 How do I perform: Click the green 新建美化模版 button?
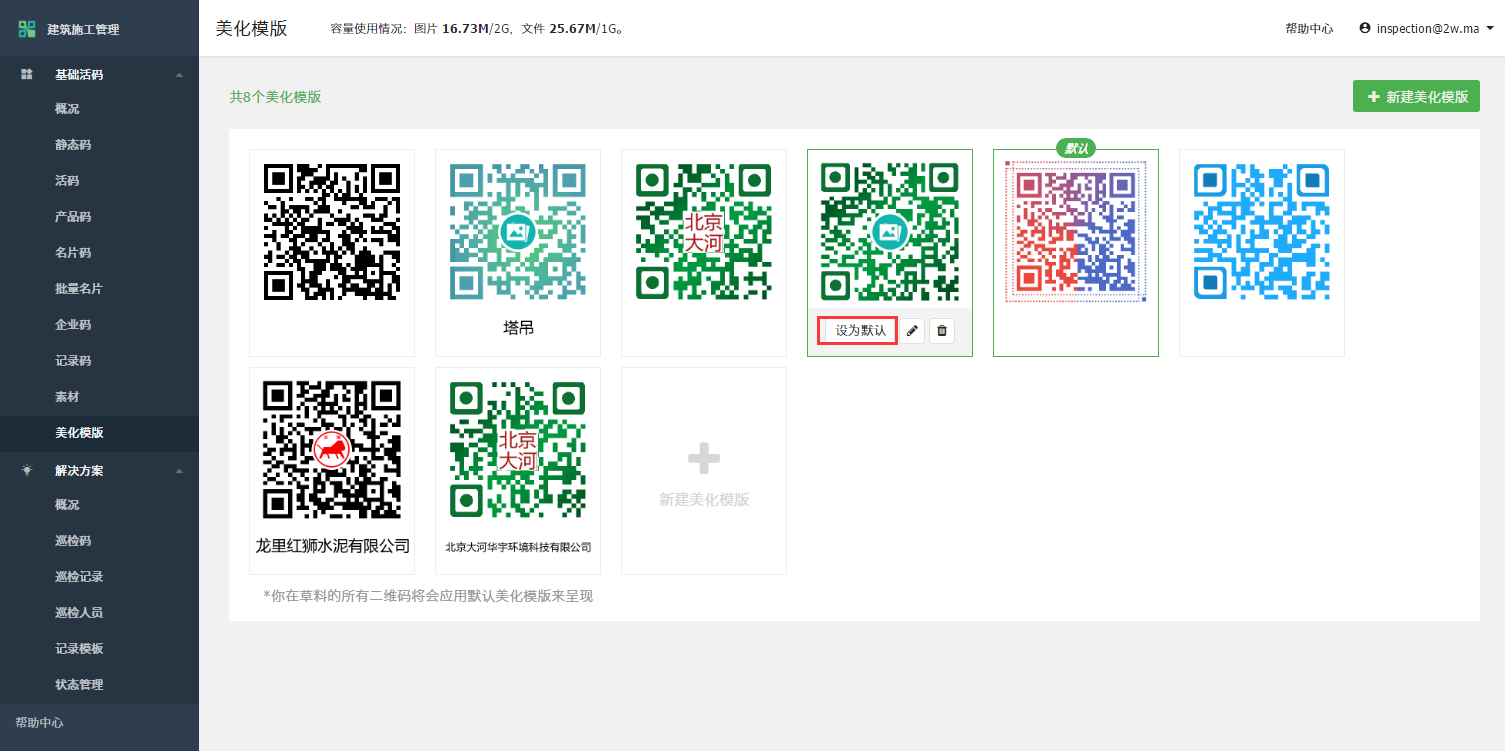click(1415, 97)
